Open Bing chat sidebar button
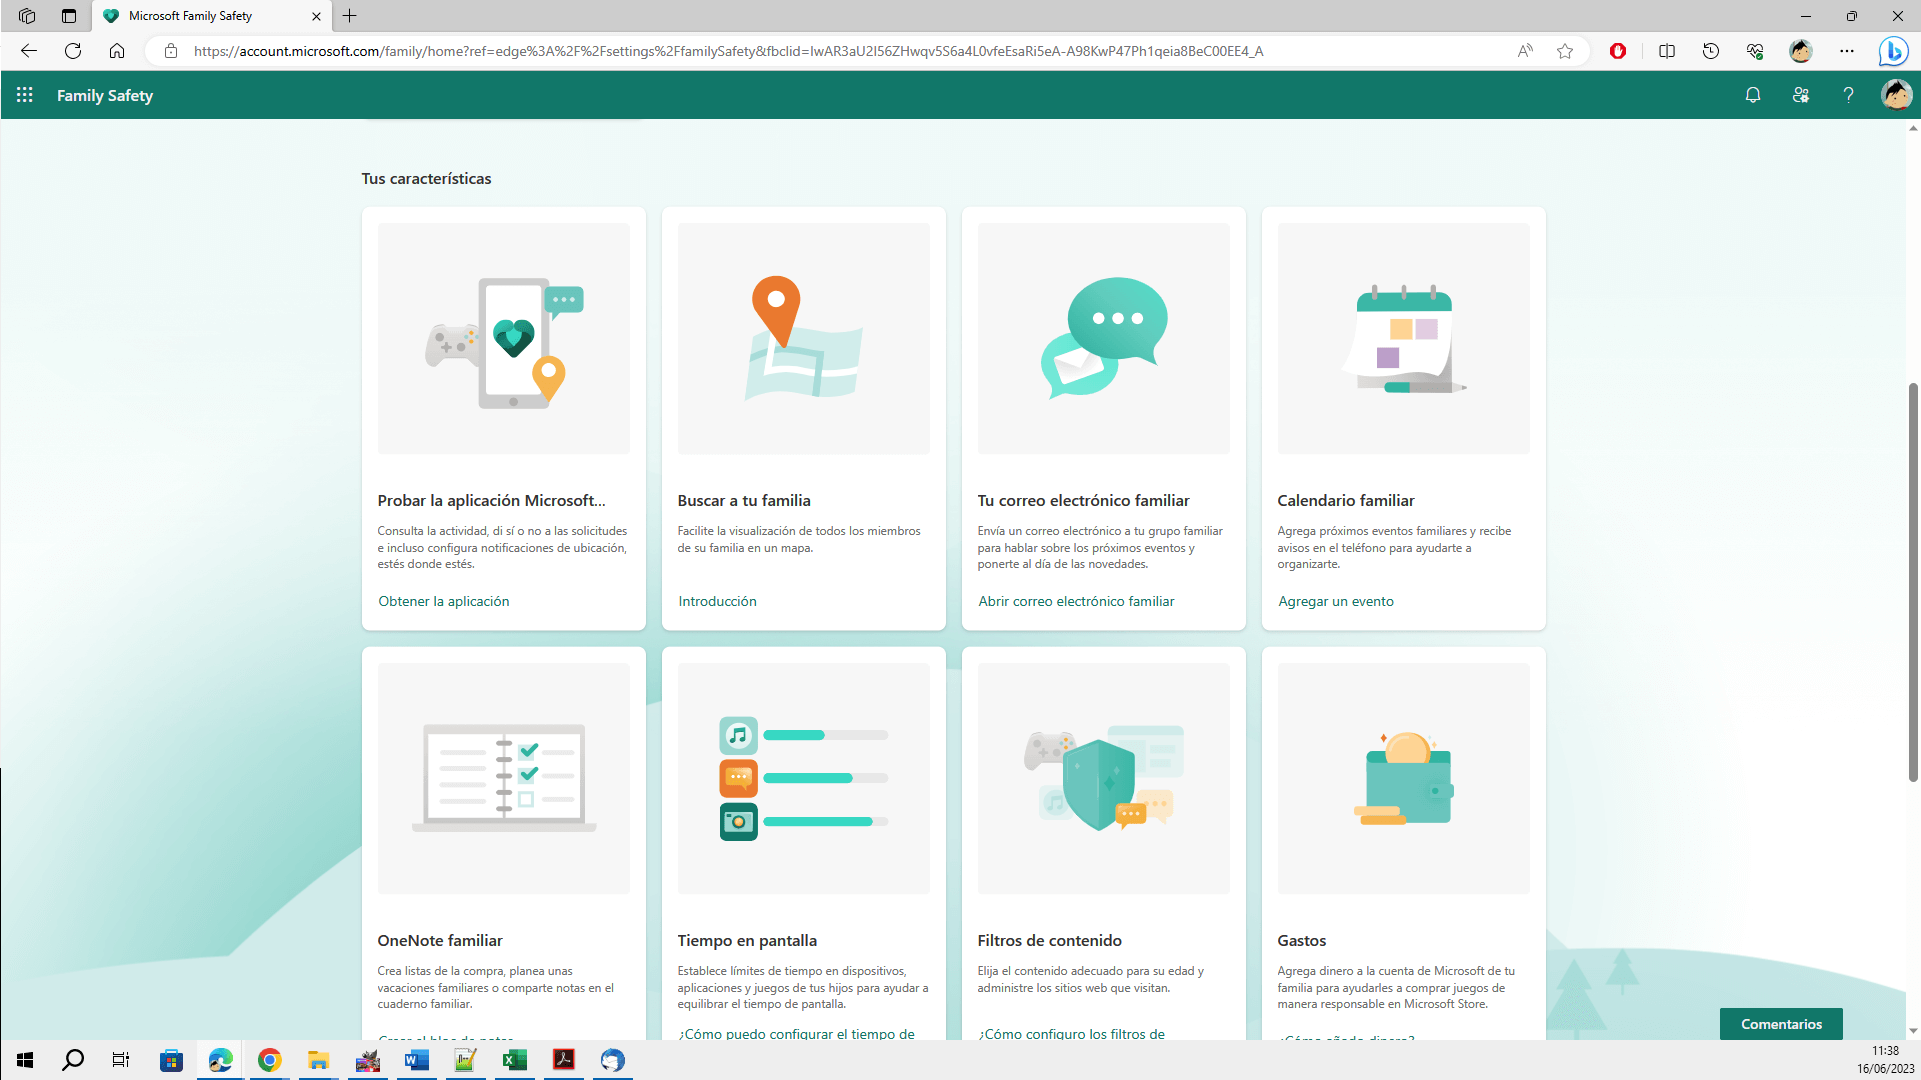This screenshot has height=1080, width=1921. point(1893,51)
